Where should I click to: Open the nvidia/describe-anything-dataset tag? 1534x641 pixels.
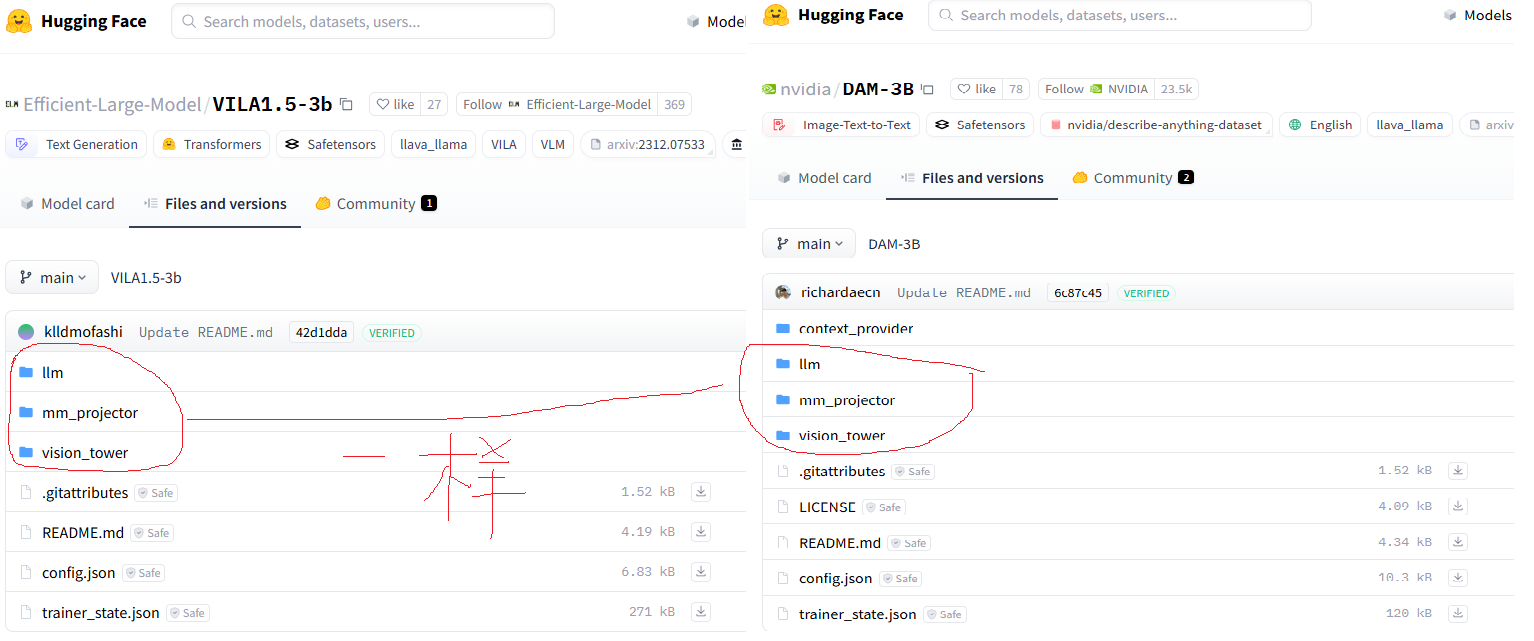click(1156, 125)
